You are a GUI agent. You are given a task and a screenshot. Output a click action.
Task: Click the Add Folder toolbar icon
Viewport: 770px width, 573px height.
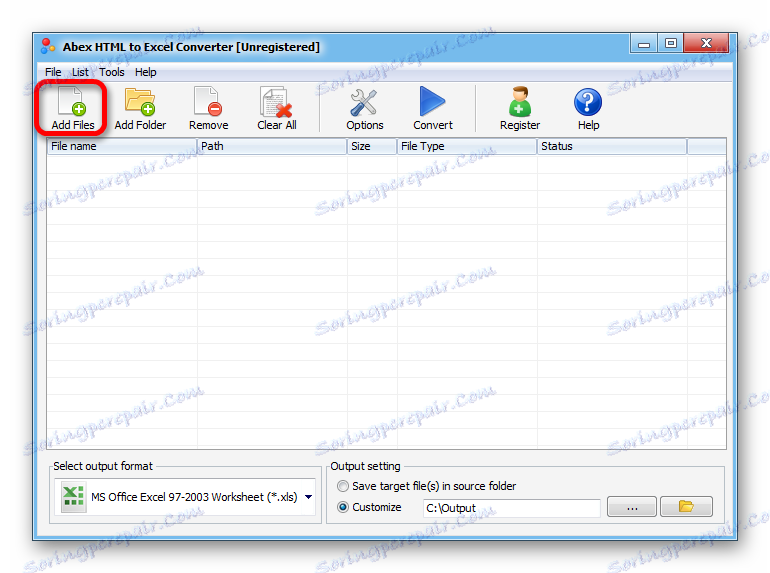pyautogui.click(x=140, y=101)
